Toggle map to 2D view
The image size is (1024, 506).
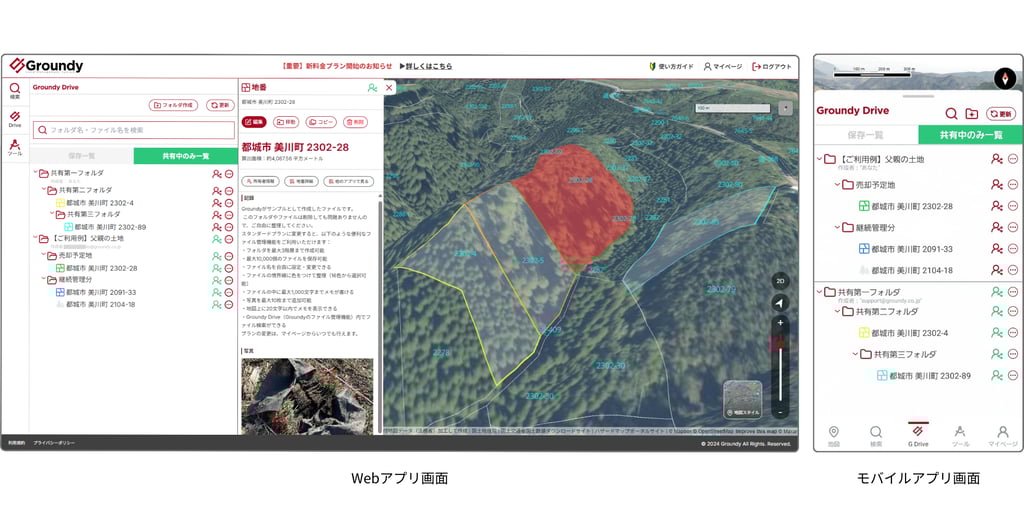click(780, 281)
